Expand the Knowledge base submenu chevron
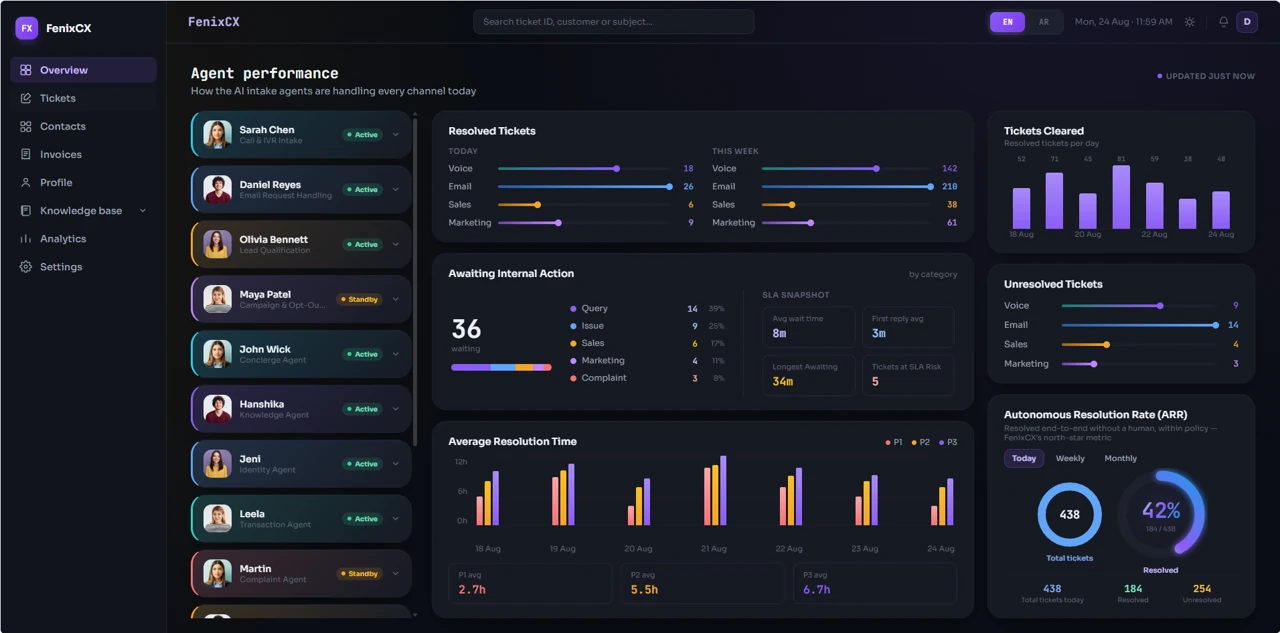Viewport: 1280px width, 633px height. coord(142,211)
